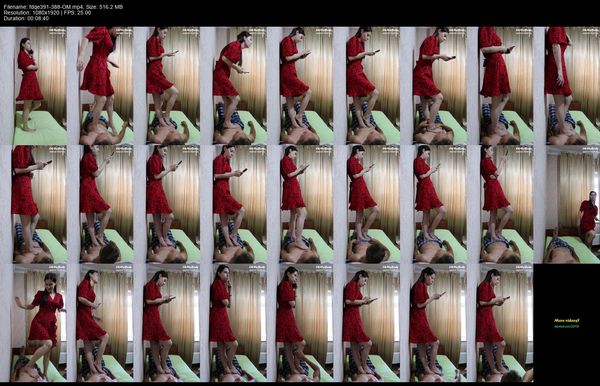Open first thumbnail in bottom row
Screen dimensions: 600x386
(x=33, y=322)
